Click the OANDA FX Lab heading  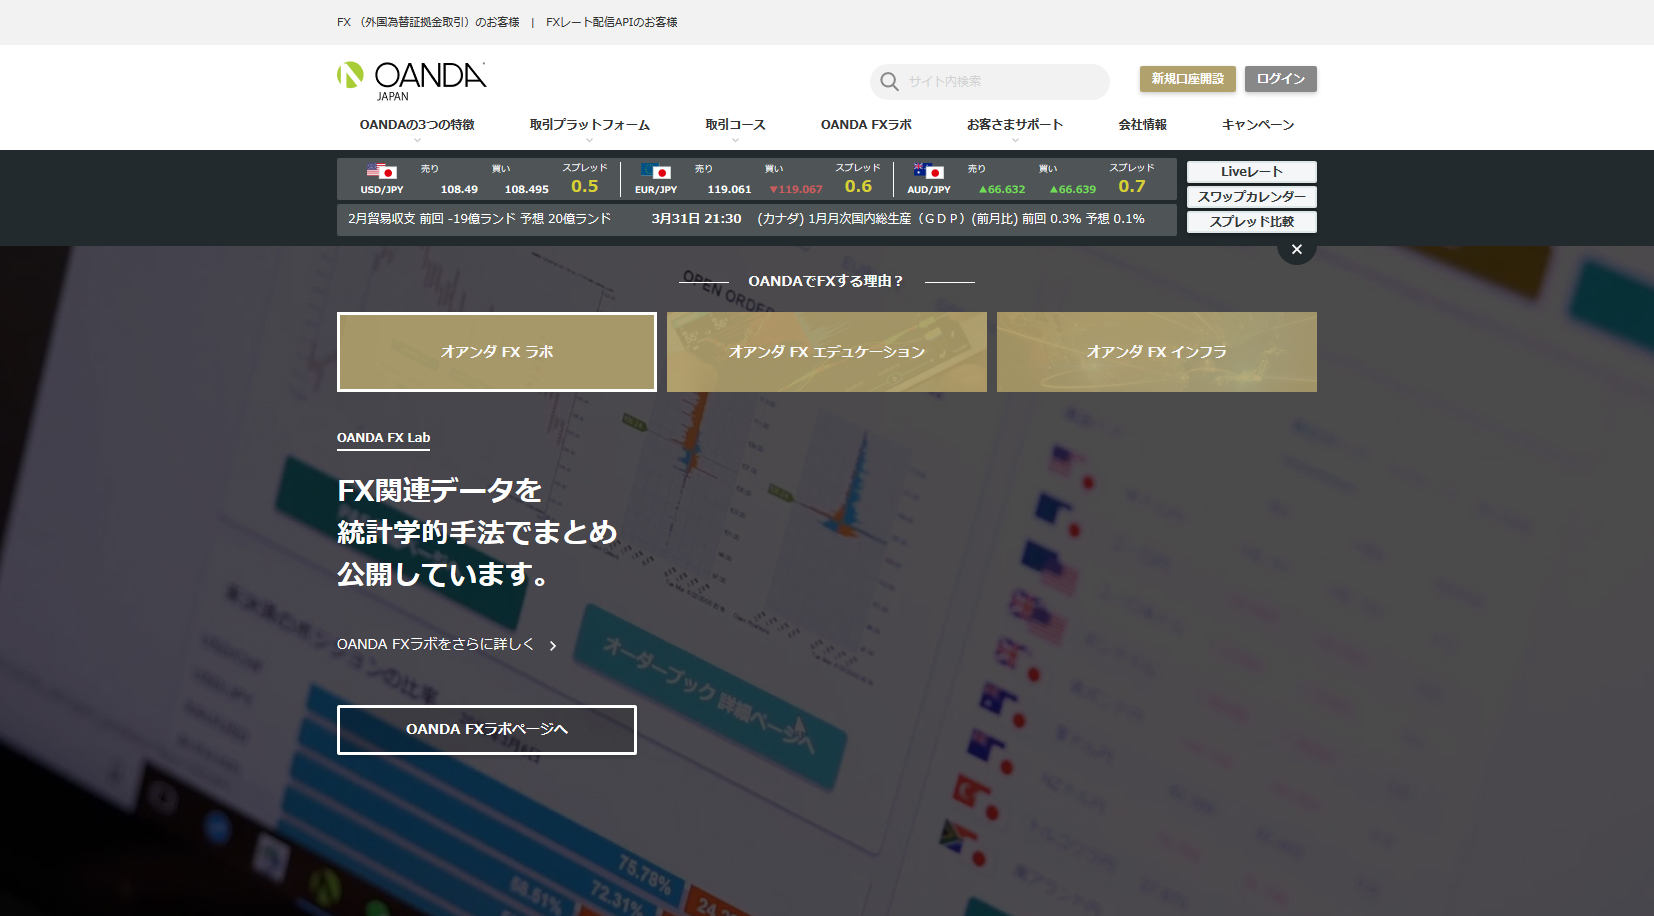click(384, 438)
